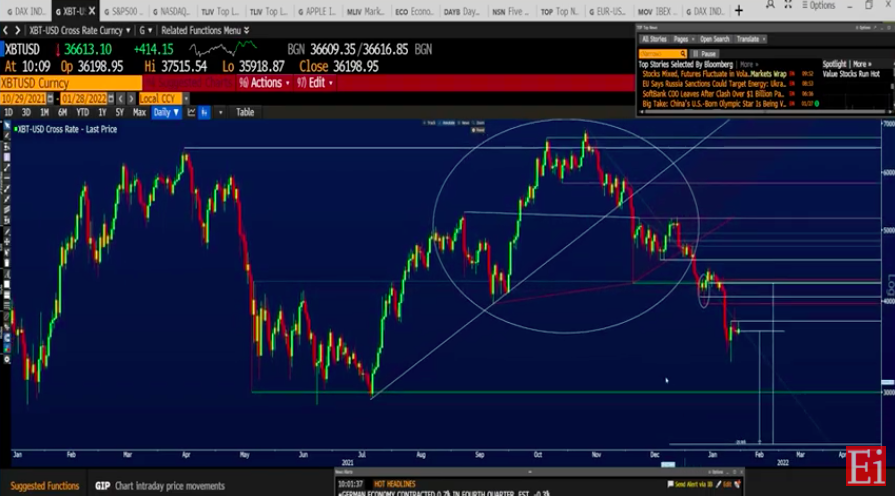The height and width of the screenshot is (496, 895).
Task: Select the 5Y period
Action: coord(119,112)
